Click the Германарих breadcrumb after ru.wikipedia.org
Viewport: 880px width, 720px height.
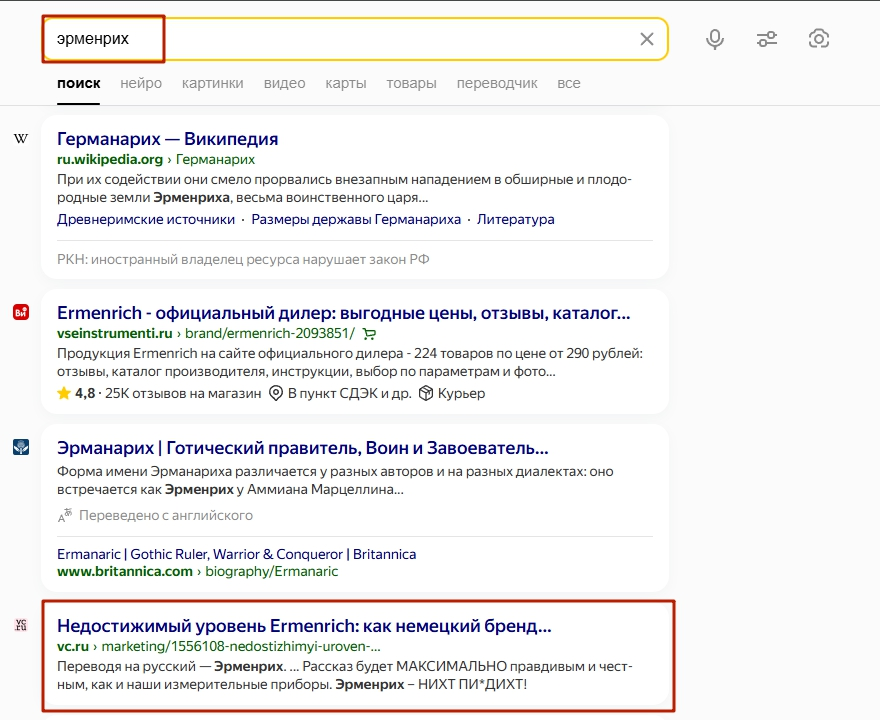[216, 159]
